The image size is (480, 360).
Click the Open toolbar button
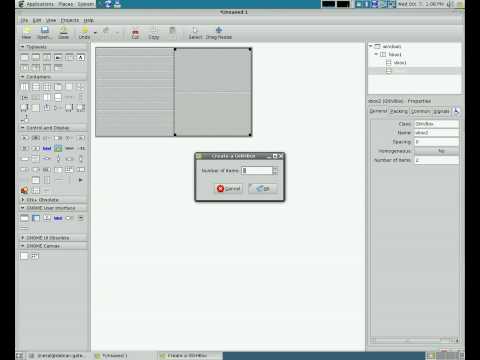point(44,33)
